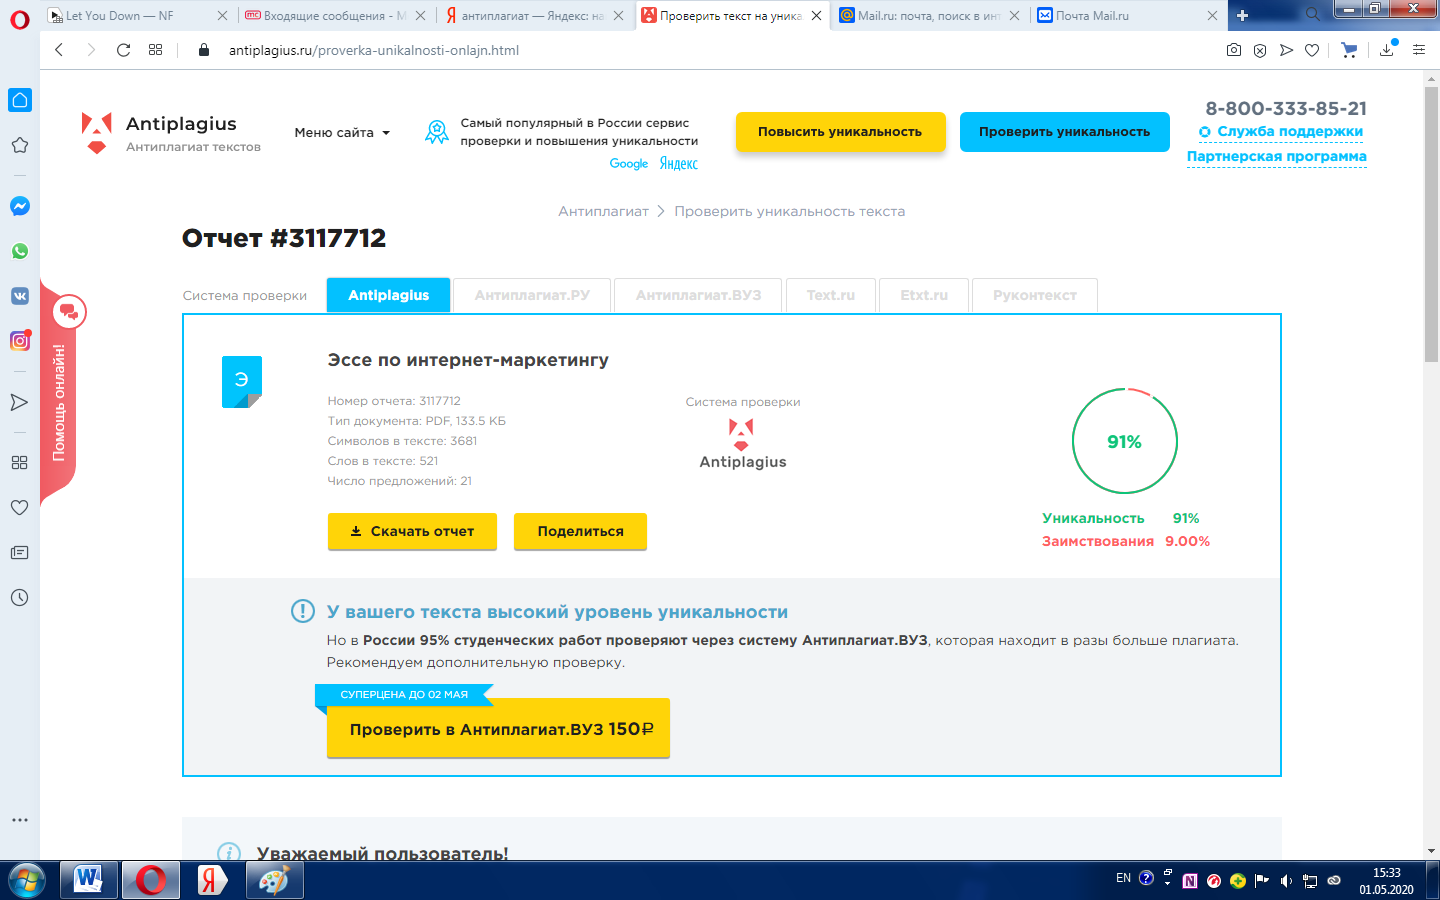Viewport: 1440px width, 900px height.
Task: Click the page vertical scrollbar thumb
Action: point(1431,225)
